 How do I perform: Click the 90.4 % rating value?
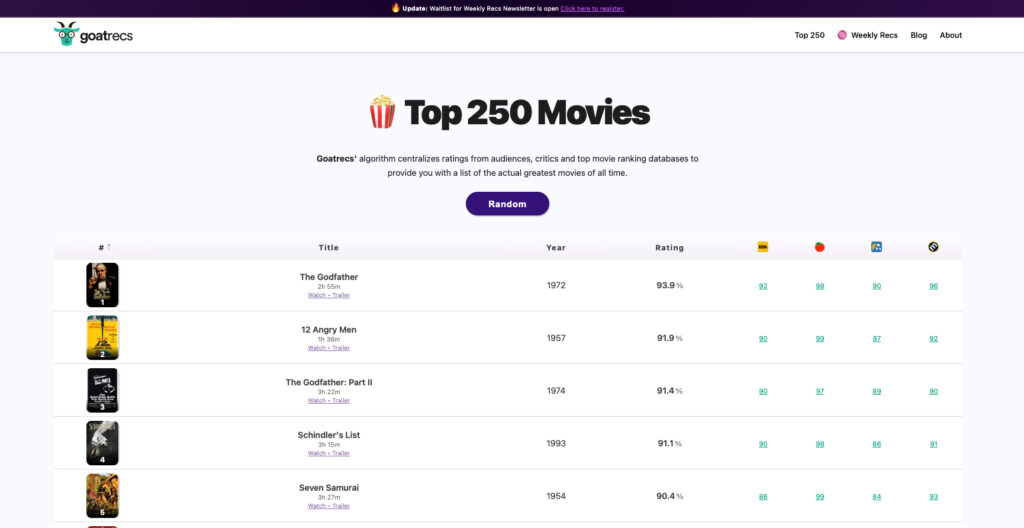pyautogui.click(x=669, y=497)
